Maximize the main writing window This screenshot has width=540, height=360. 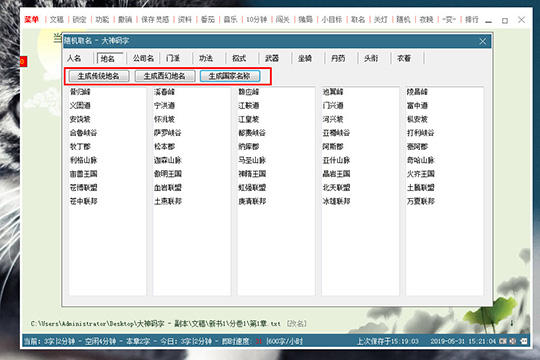(x=505, y=21)
